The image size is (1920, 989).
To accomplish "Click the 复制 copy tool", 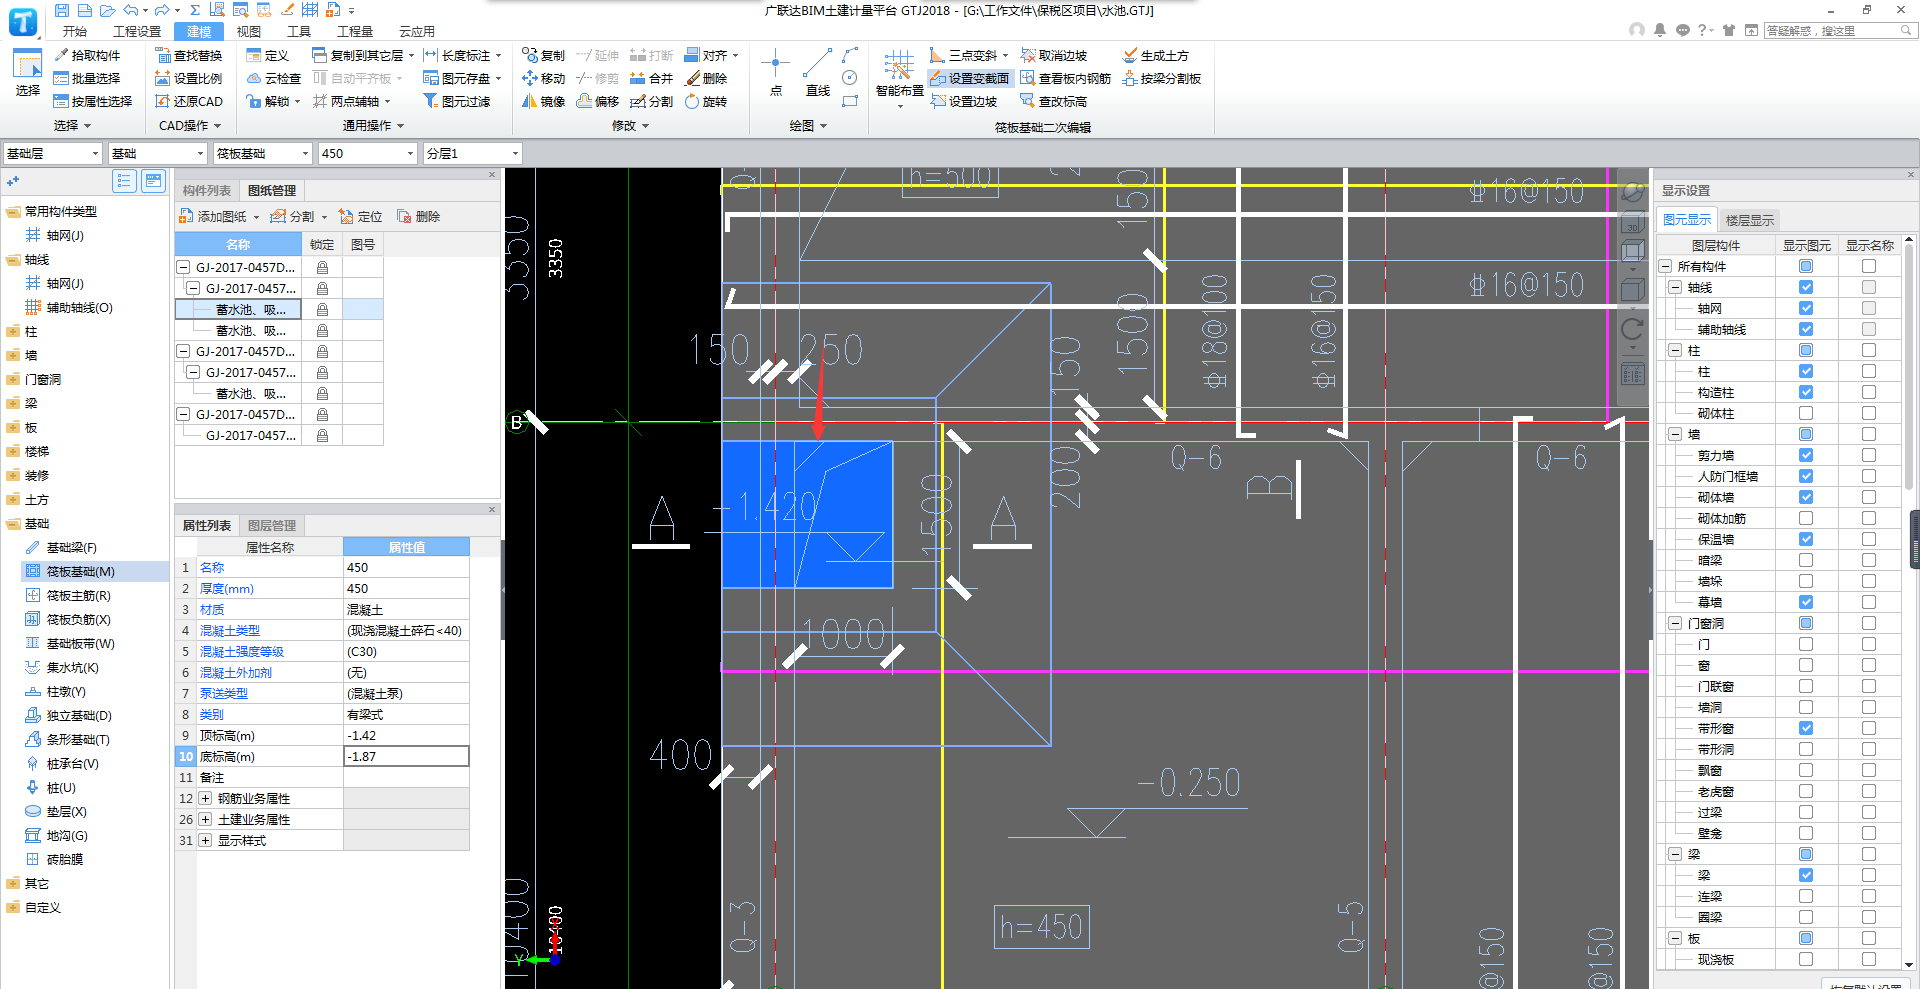I will pos(543,55).
